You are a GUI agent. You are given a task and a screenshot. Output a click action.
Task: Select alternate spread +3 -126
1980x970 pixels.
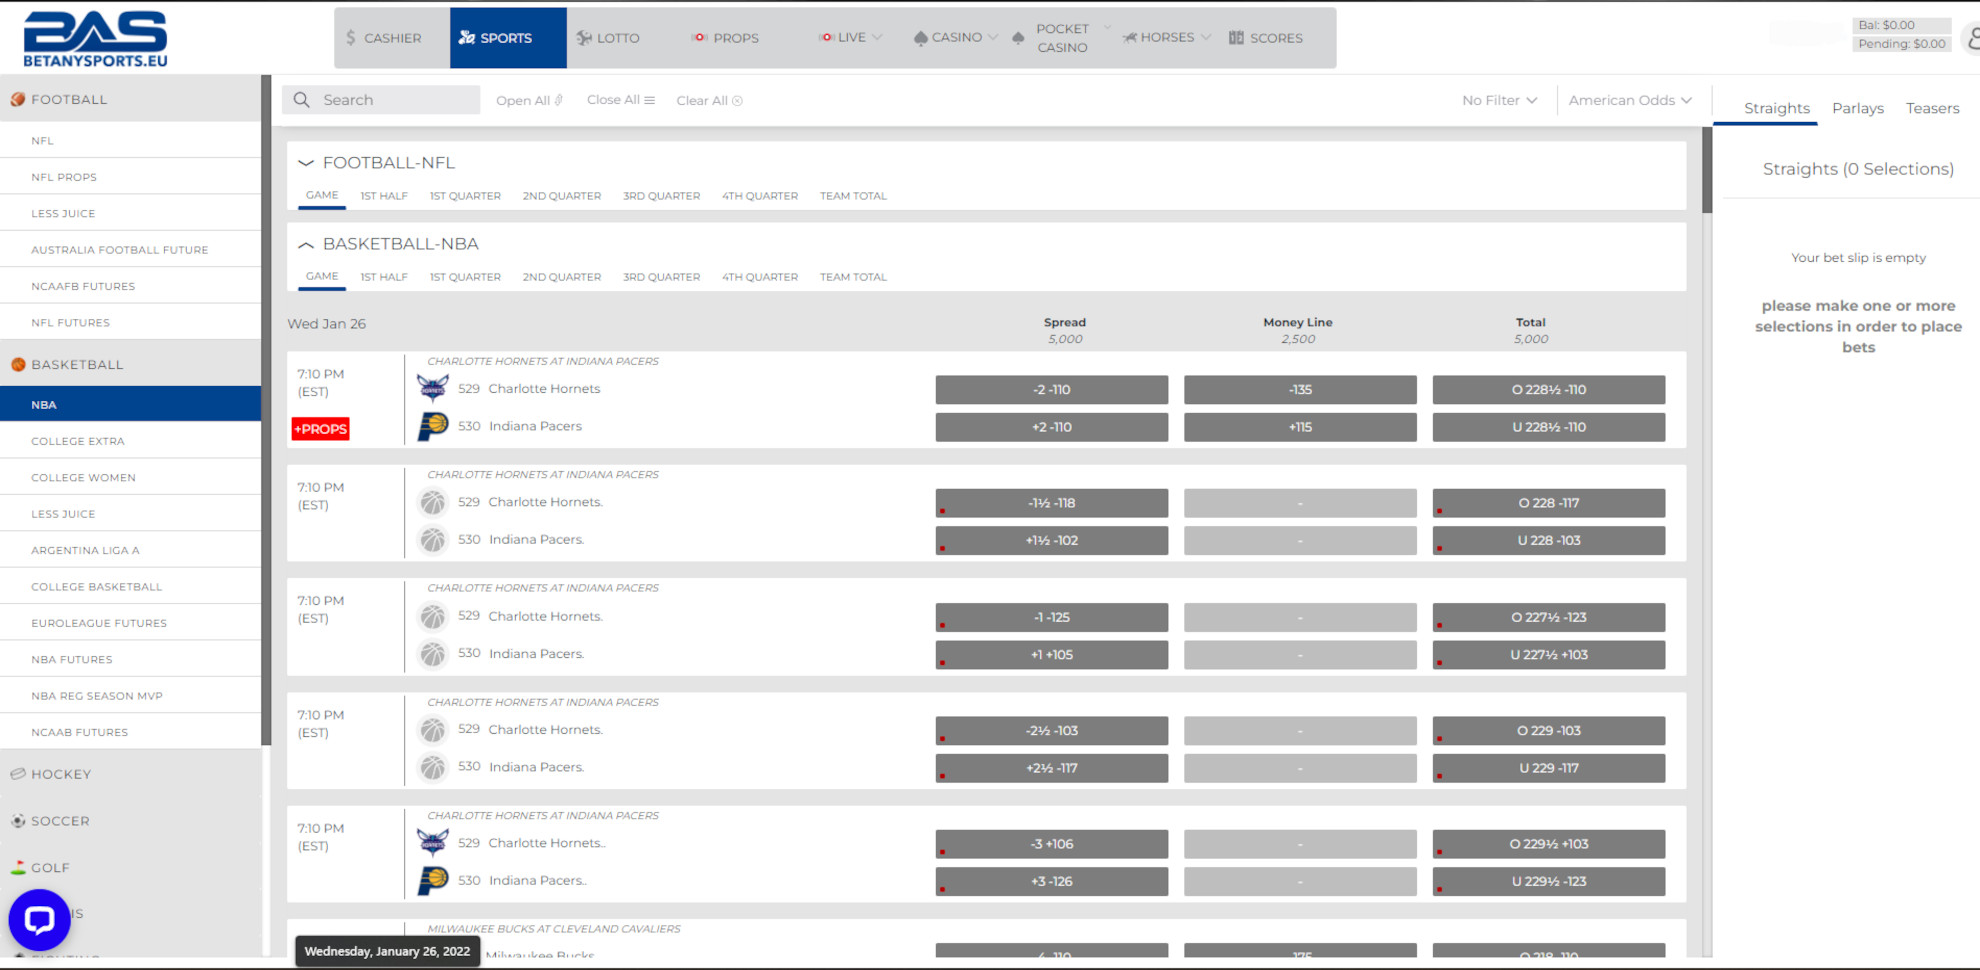[1052, 882]
